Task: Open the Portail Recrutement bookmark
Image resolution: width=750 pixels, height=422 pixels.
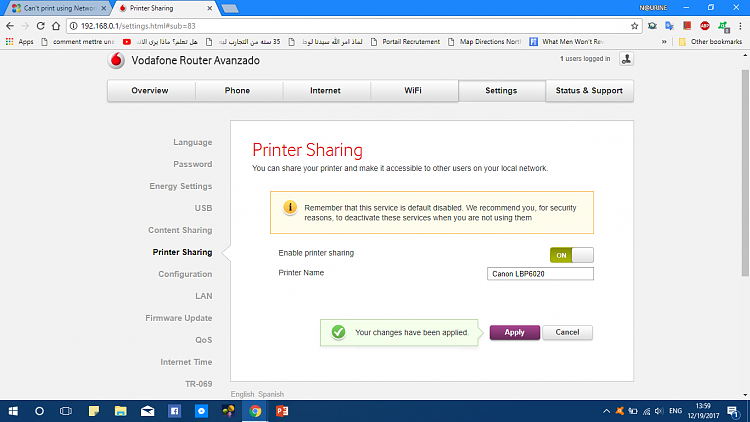Action: [405, 42]
